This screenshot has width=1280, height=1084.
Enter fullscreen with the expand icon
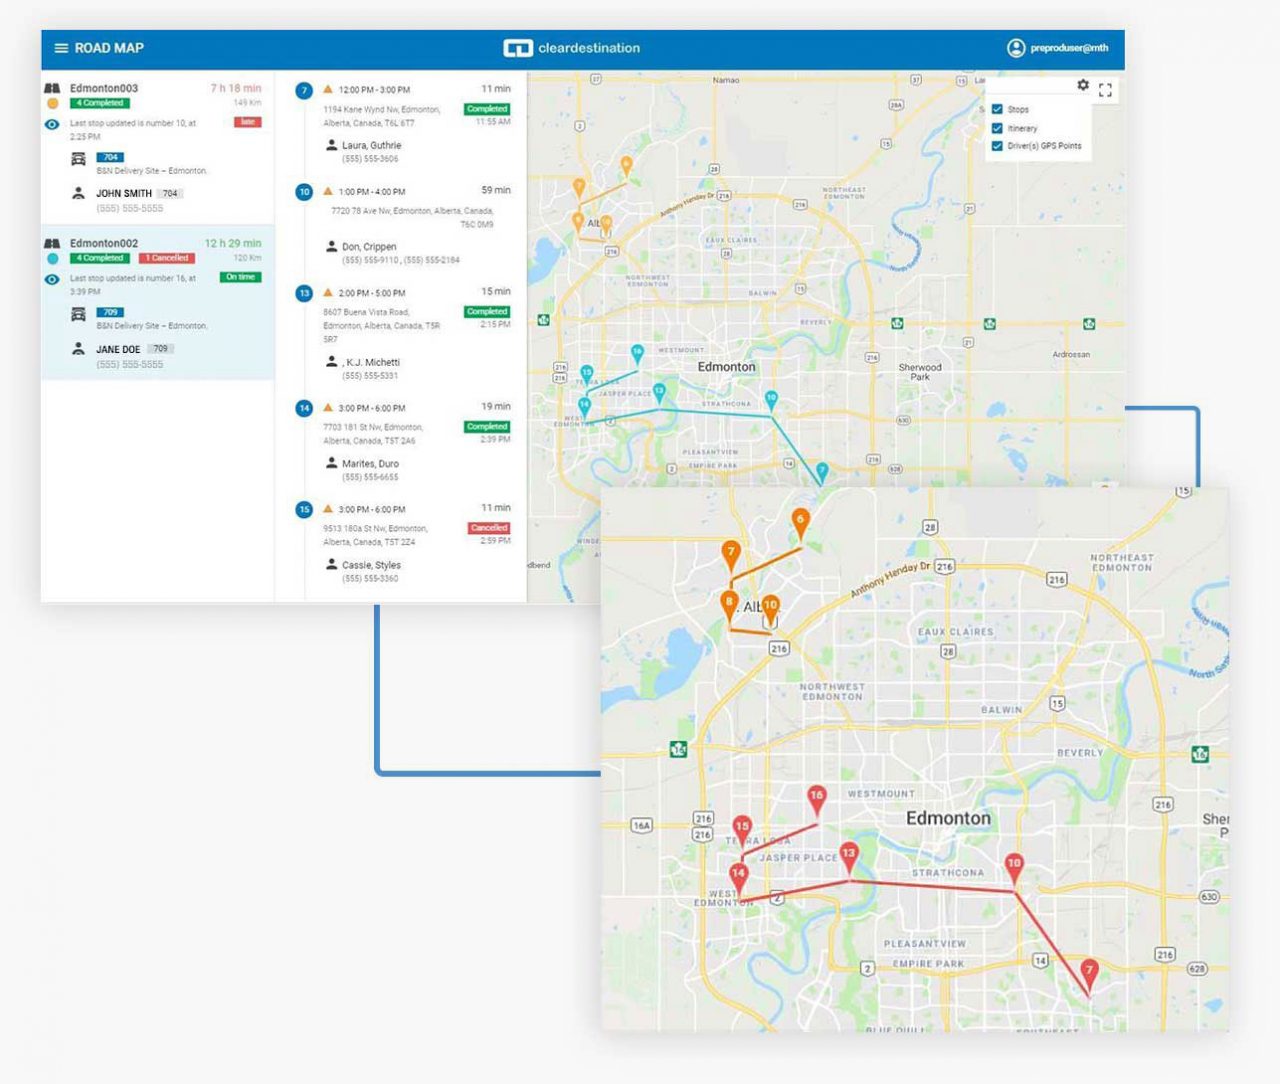pyautogui.click(x=1105, y=89)
